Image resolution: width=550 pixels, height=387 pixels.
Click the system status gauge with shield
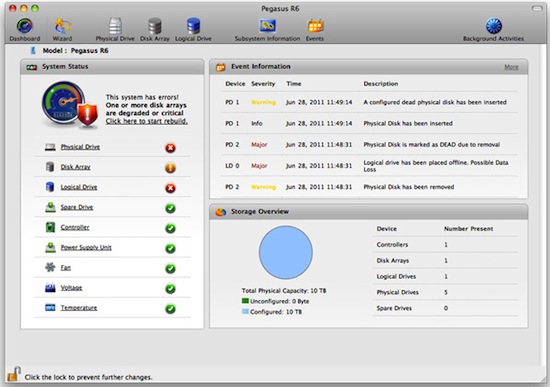[x=69, y=104]
